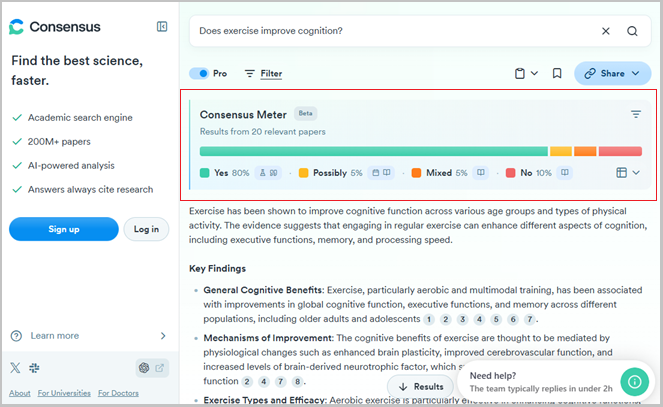The image size is (663, 407).
Task: Open the clipboard copy icon
Action: (x=520, y=74)
